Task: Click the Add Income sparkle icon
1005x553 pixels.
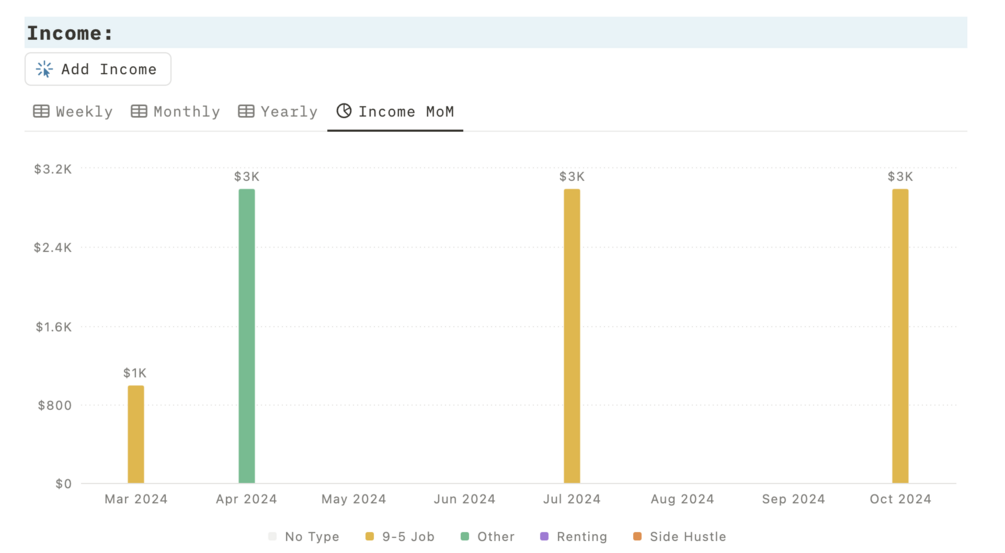Action: (x=44, y=69)
